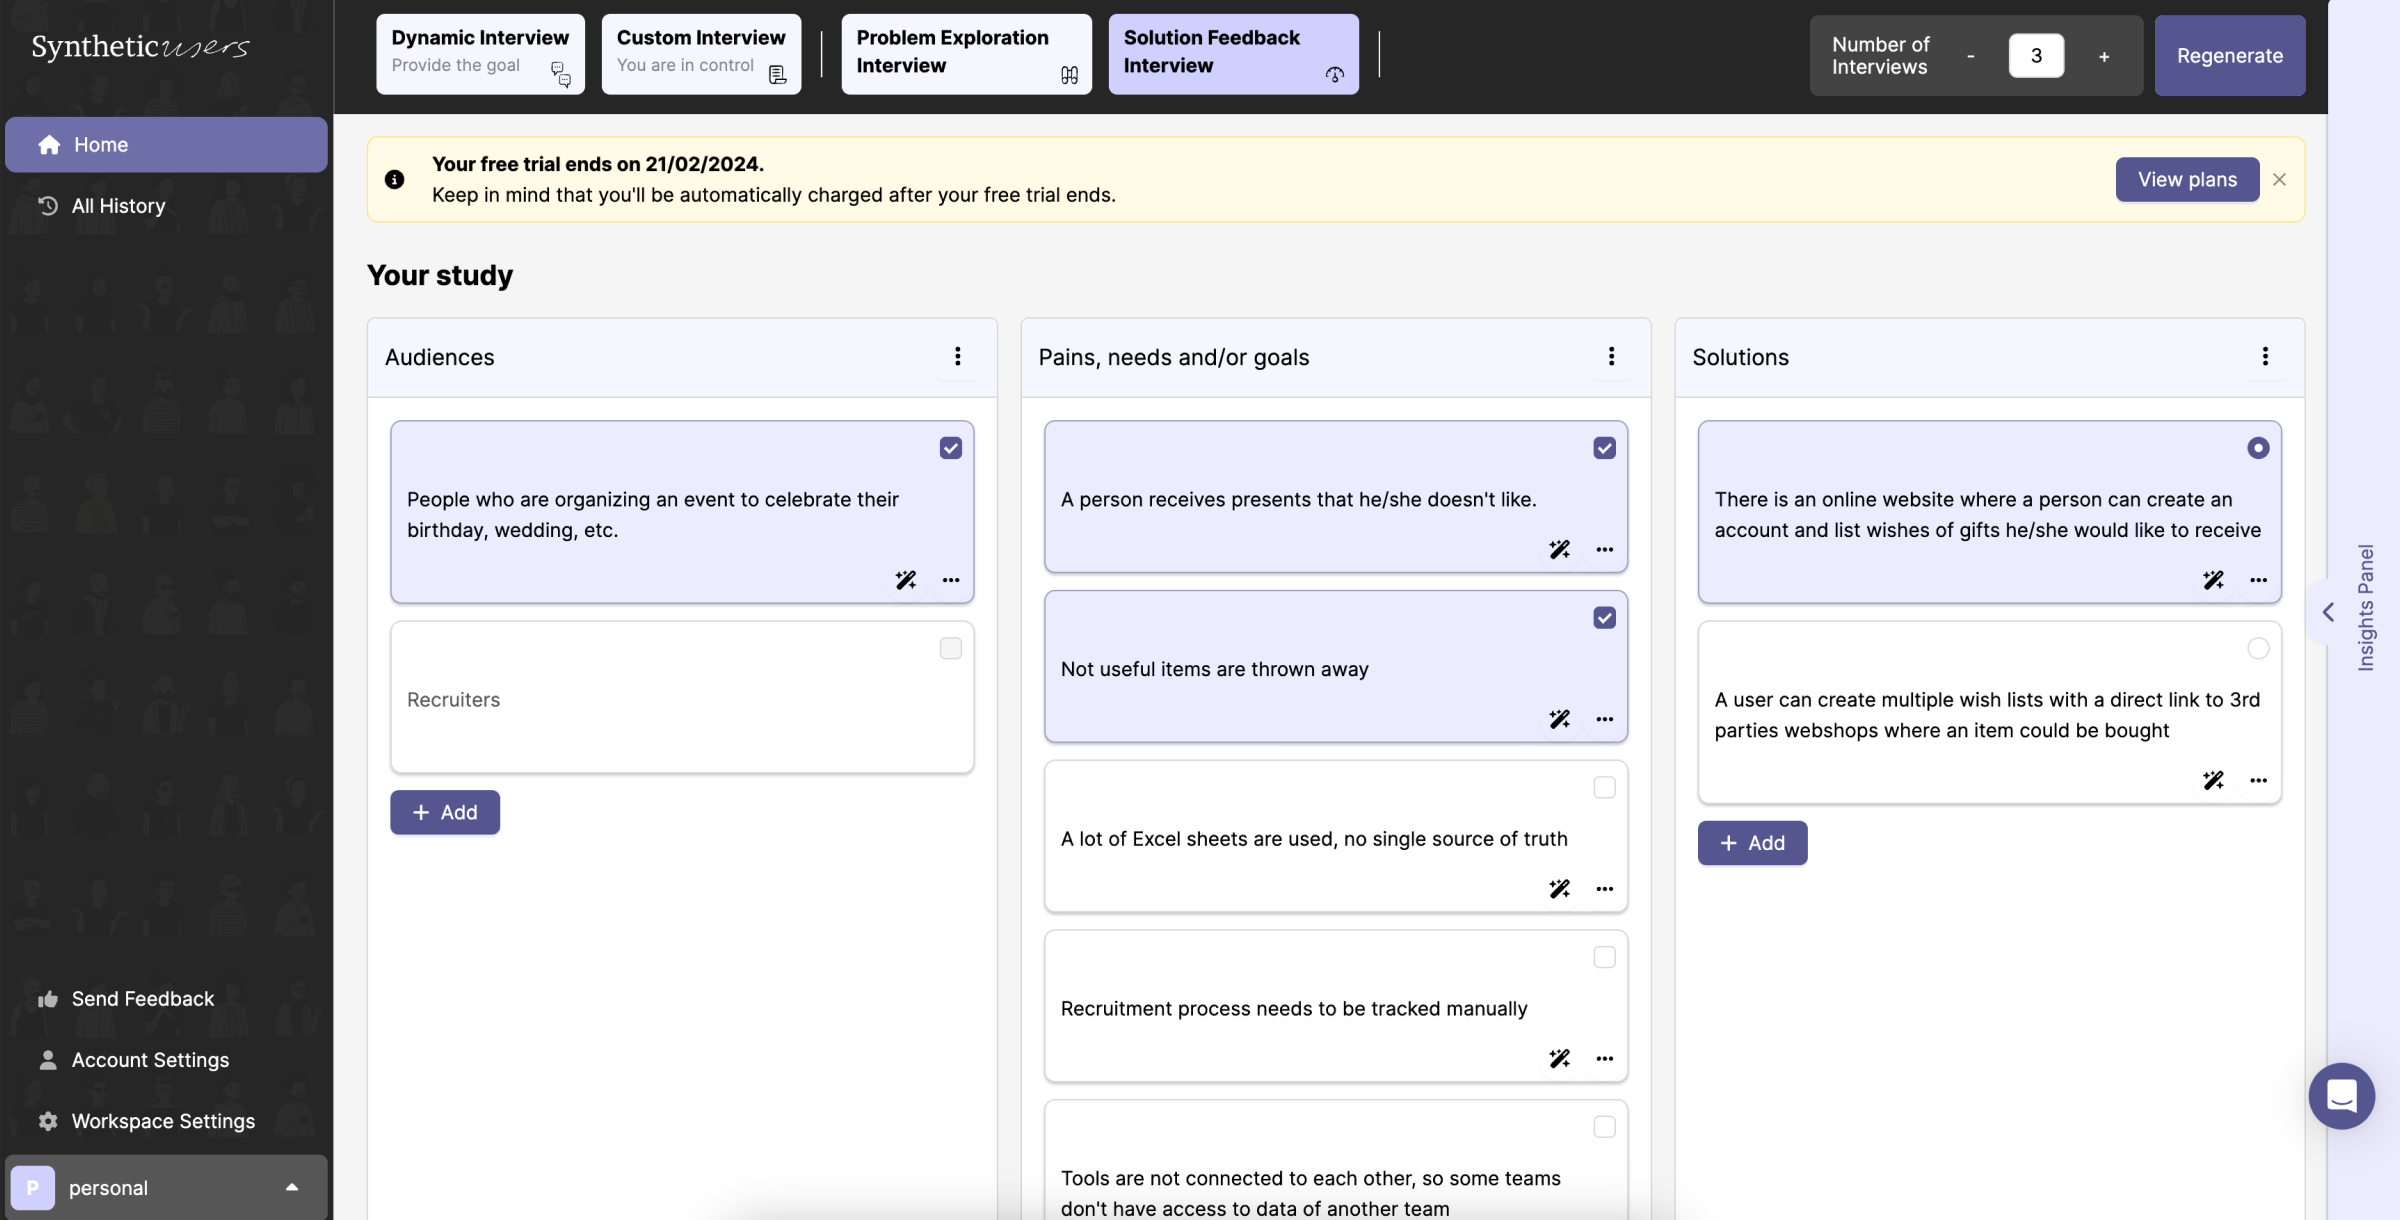Switch to Dynamic Interview tab
The width and height of the screenshot is (2400, 1220).
(x=480, y=53)
